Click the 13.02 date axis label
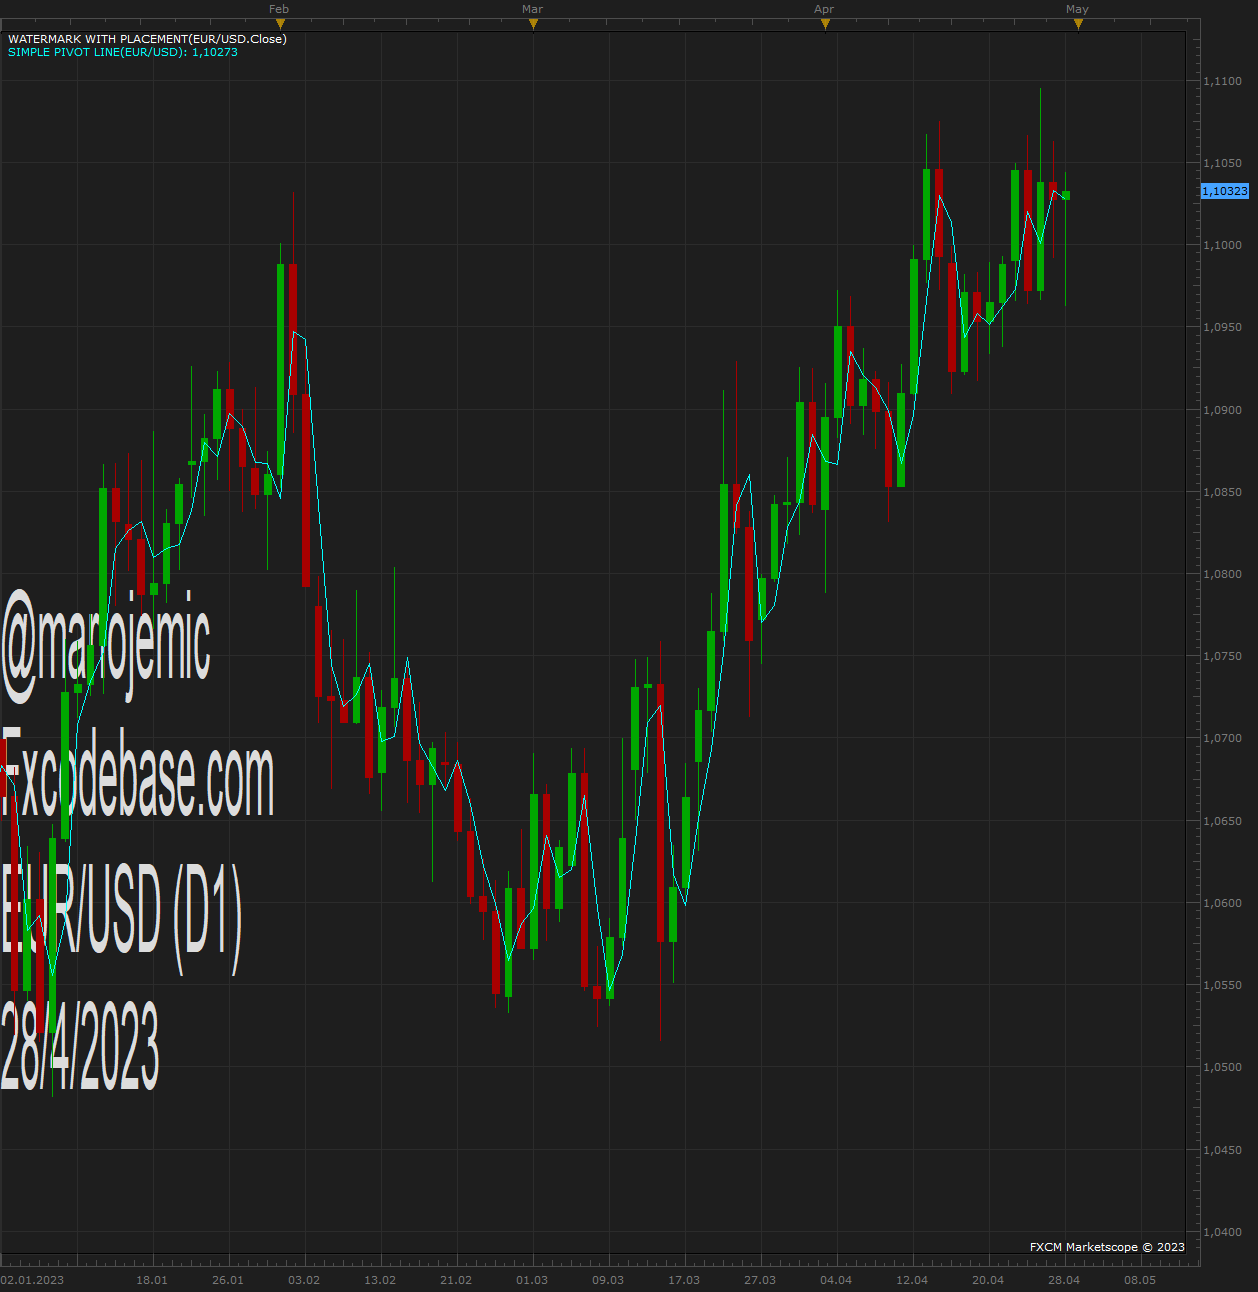Viewport: 1258px width, 1292px height. pos(380,1280)
